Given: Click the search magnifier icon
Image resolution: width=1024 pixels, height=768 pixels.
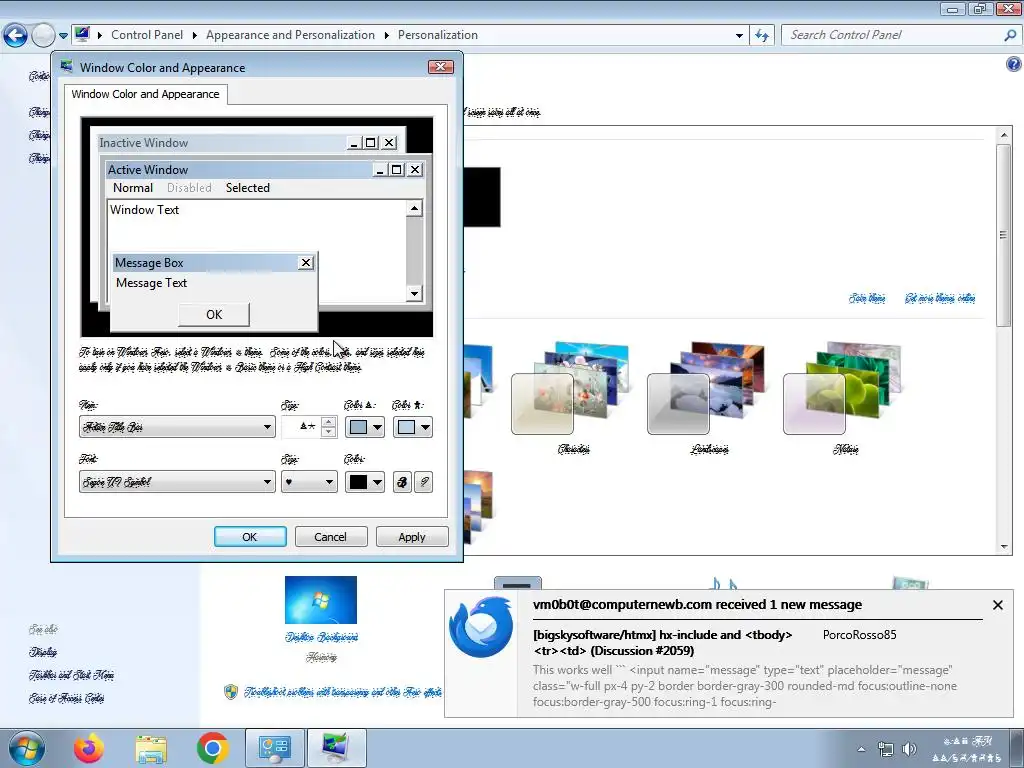Looking at the screenshot, I should click(x=1010, y=35).
